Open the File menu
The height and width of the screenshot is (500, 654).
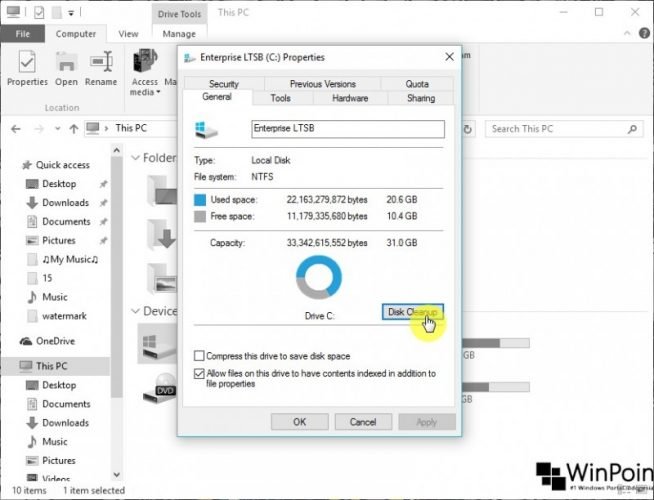[x=23, y=34]
